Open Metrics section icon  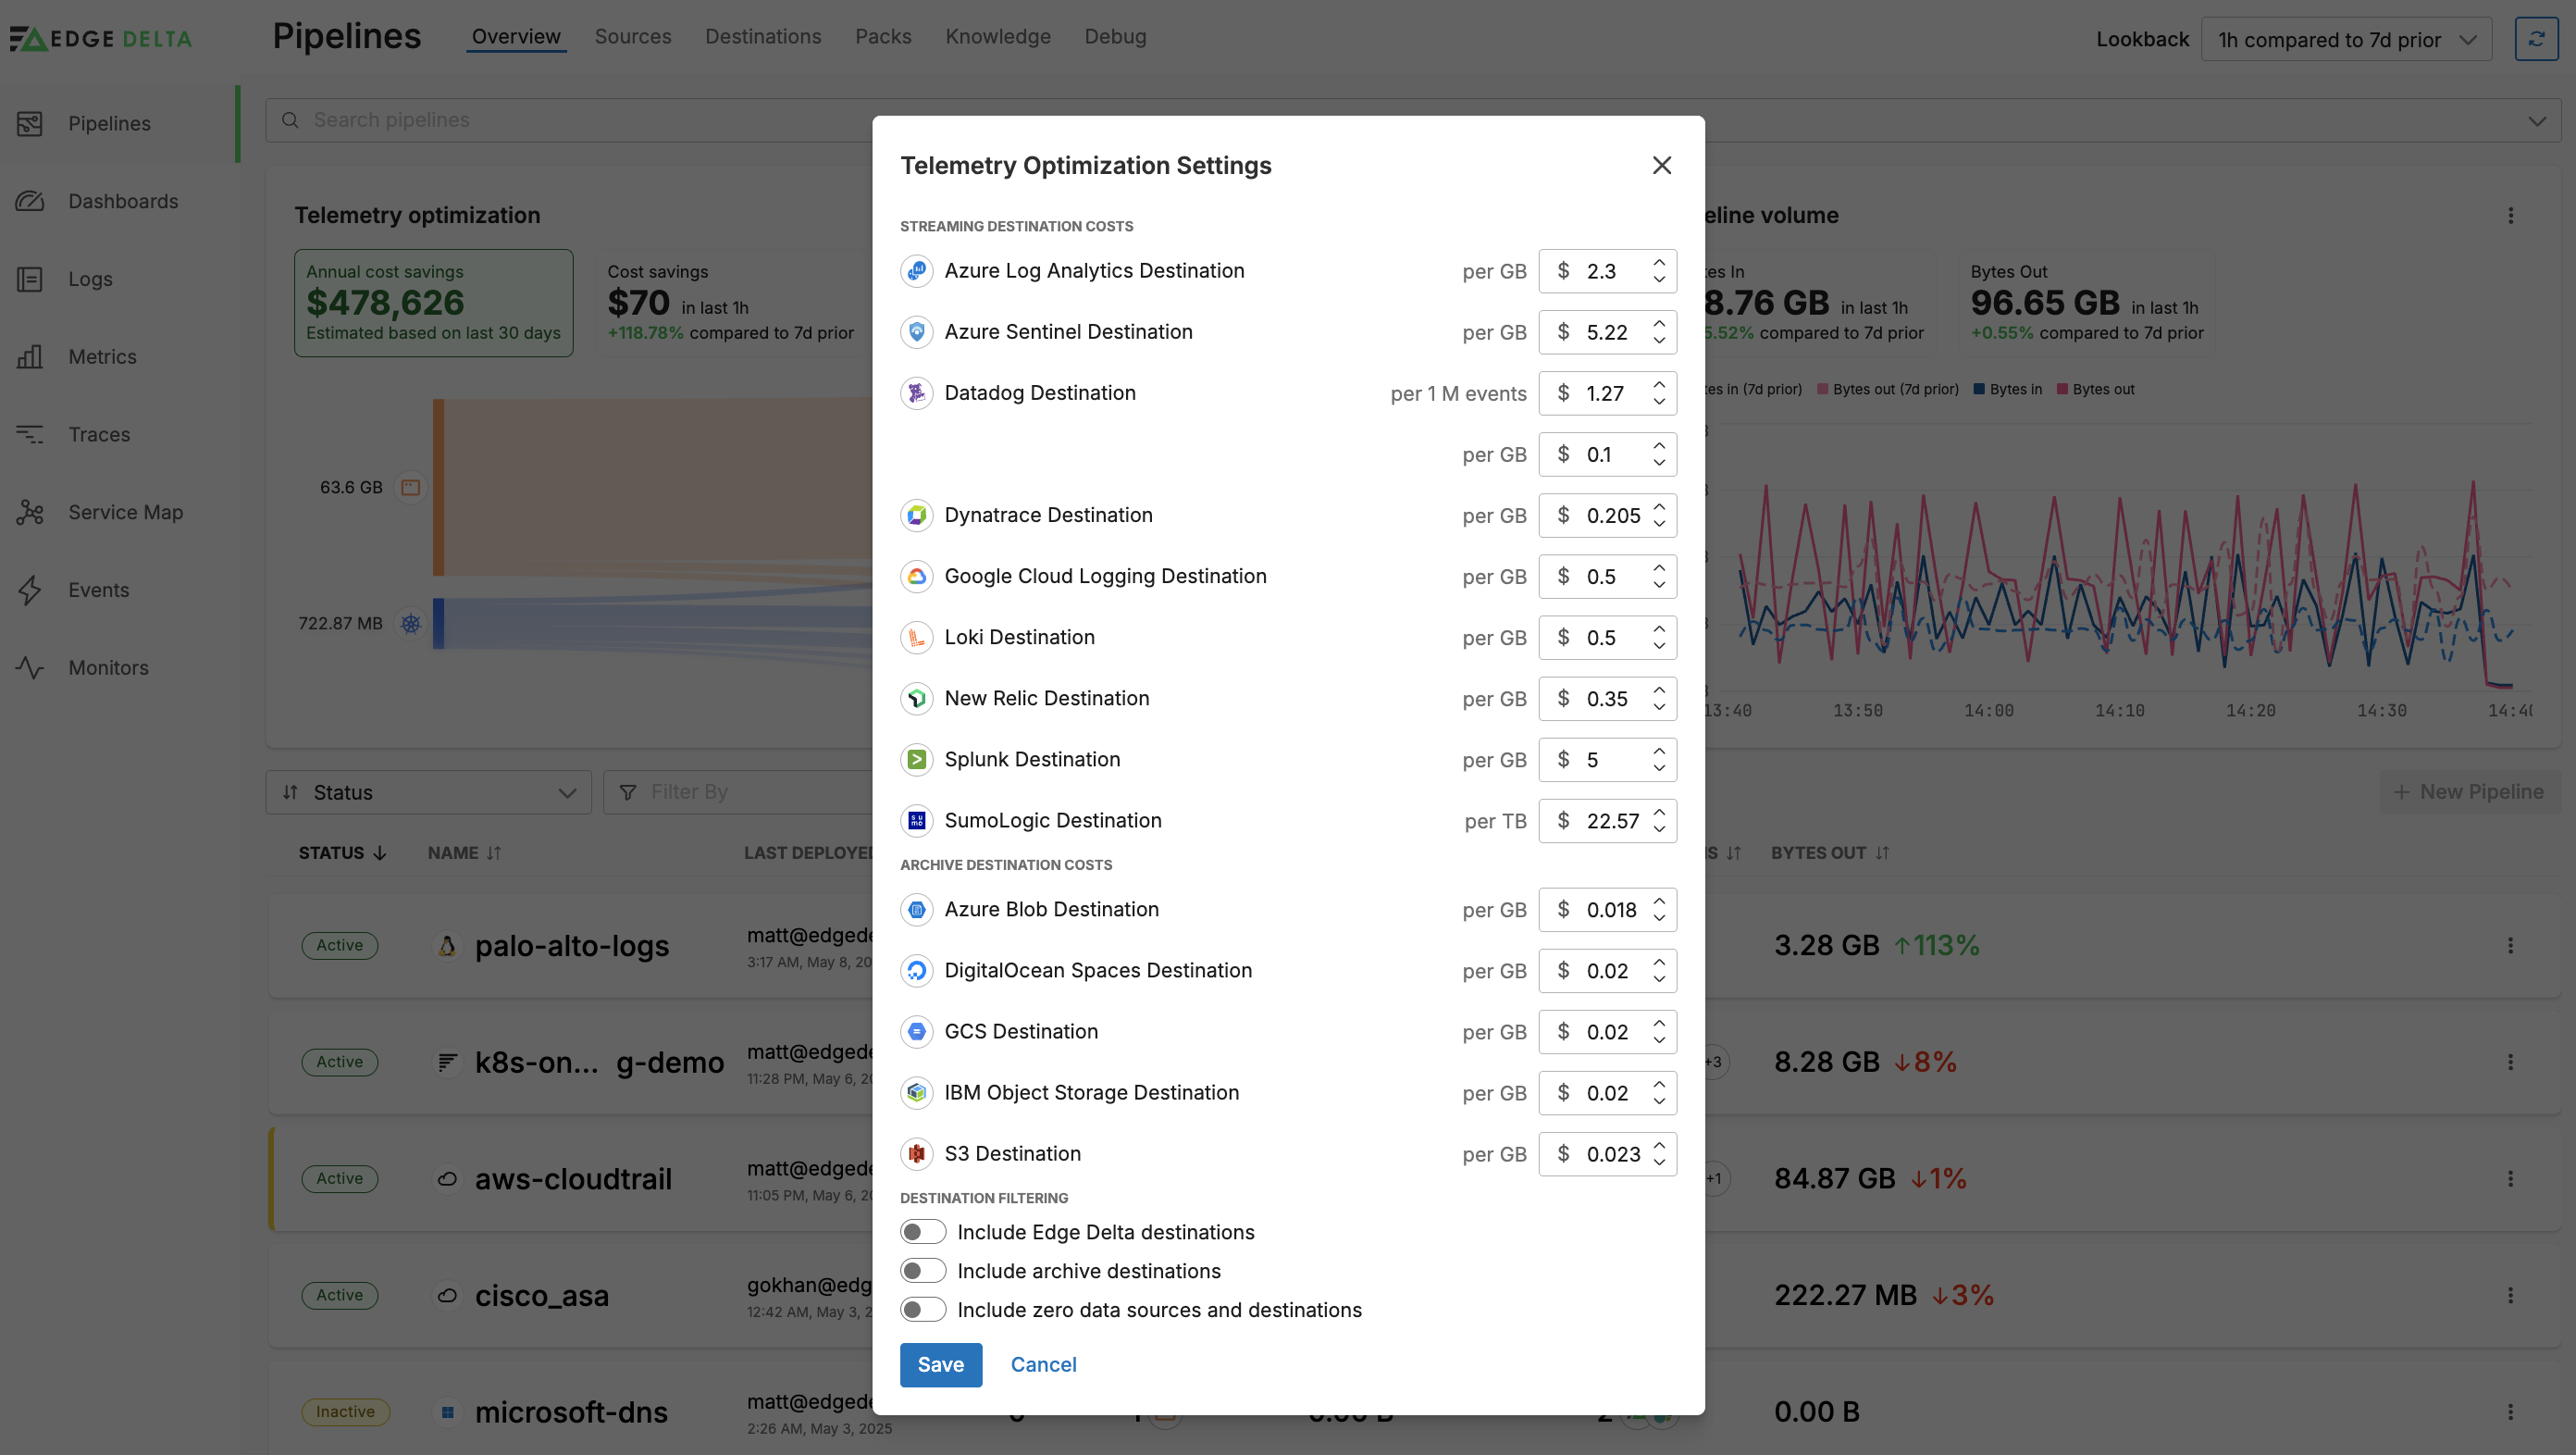[x=30, y=357]
